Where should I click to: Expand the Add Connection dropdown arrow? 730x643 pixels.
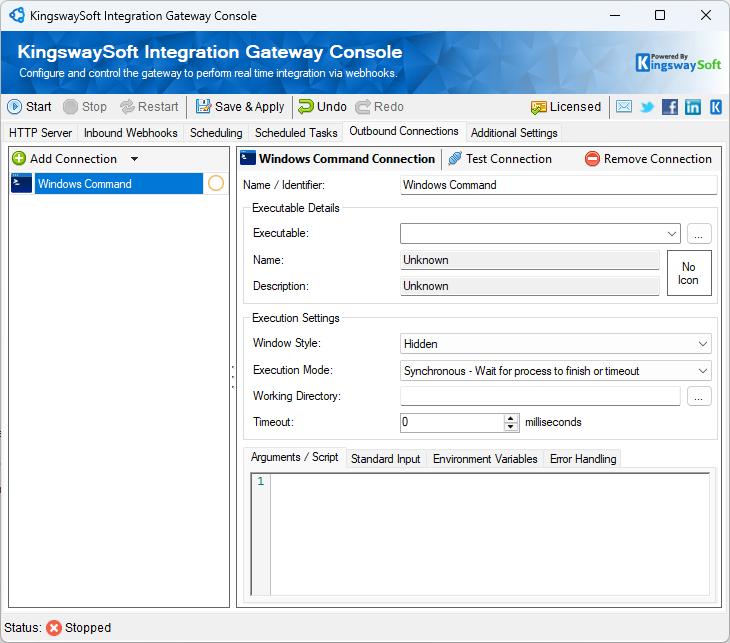135,159
